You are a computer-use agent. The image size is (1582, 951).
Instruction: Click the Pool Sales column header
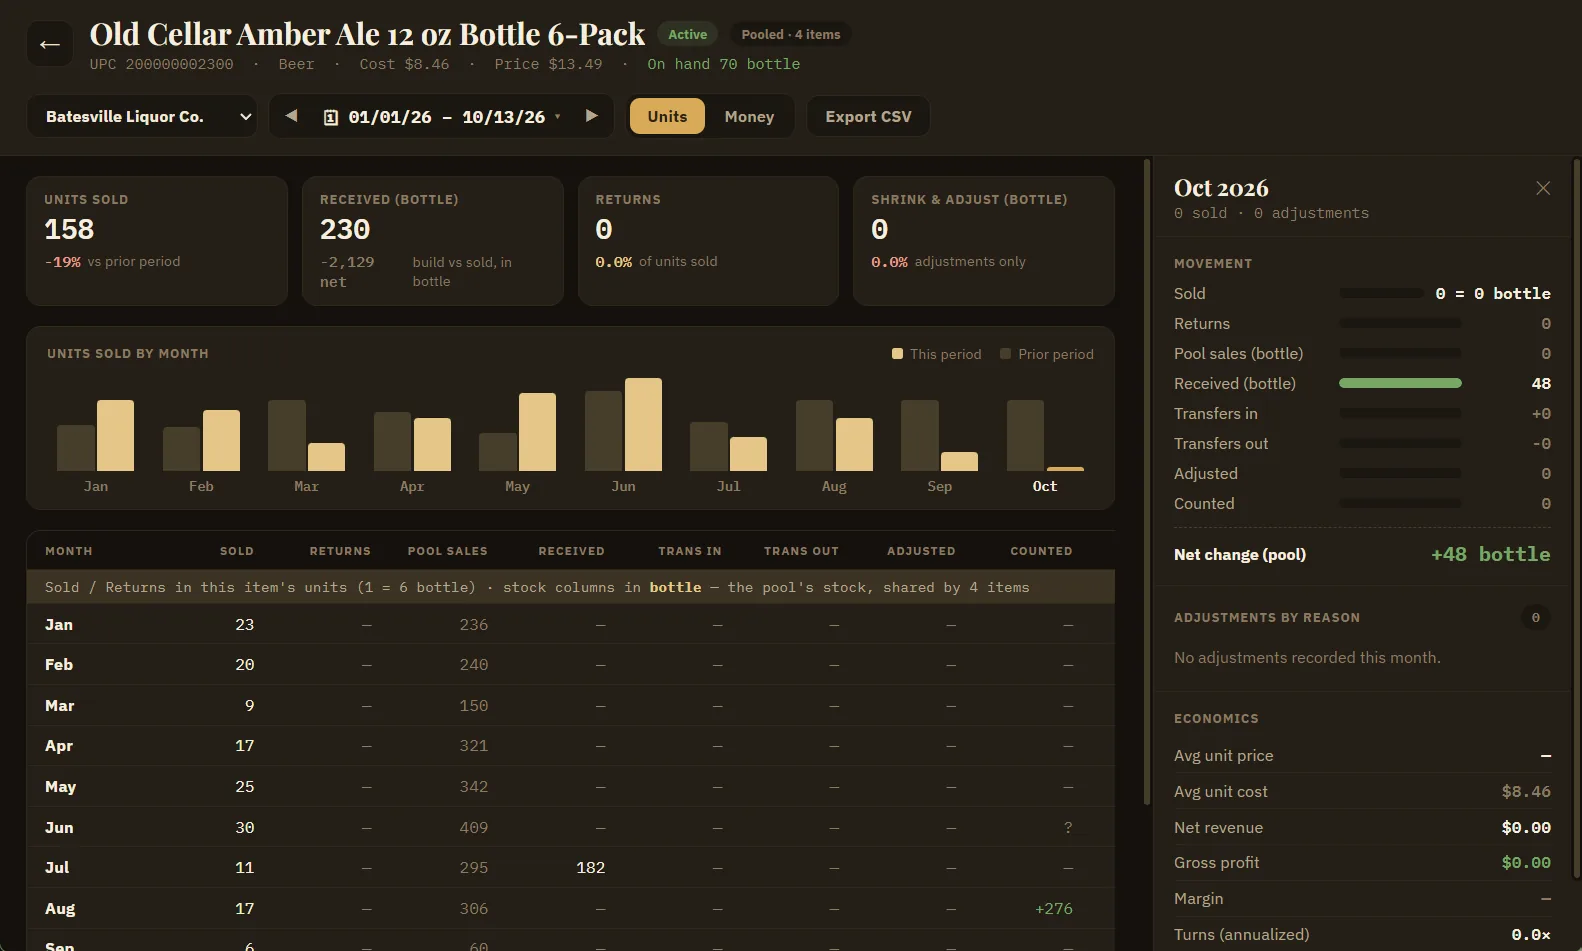point(447,551)
